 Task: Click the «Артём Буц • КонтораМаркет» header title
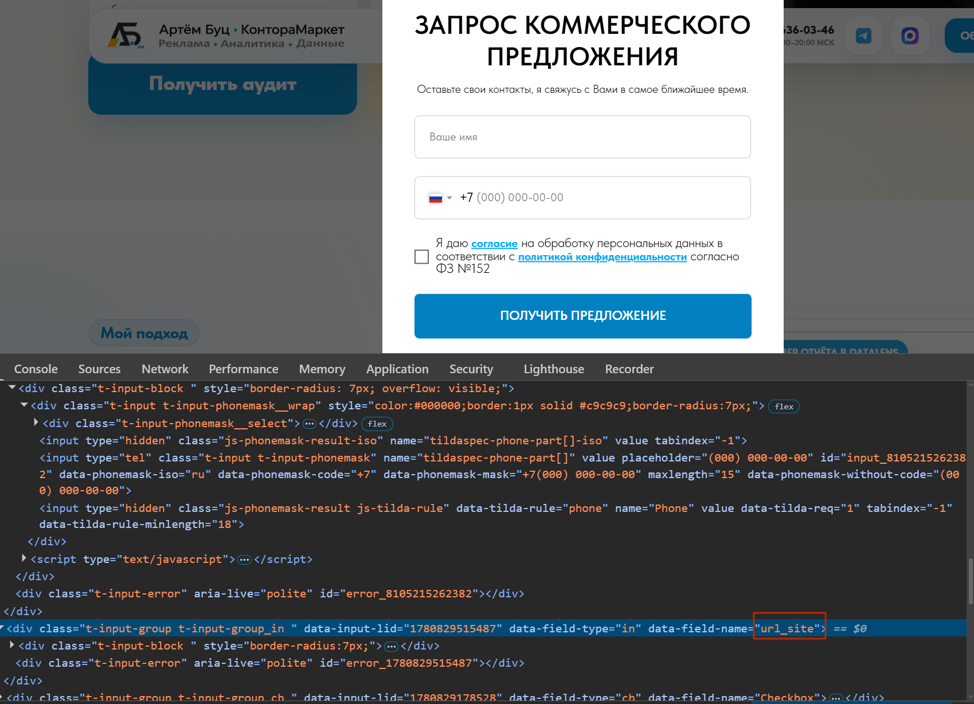tap(252, 29)
